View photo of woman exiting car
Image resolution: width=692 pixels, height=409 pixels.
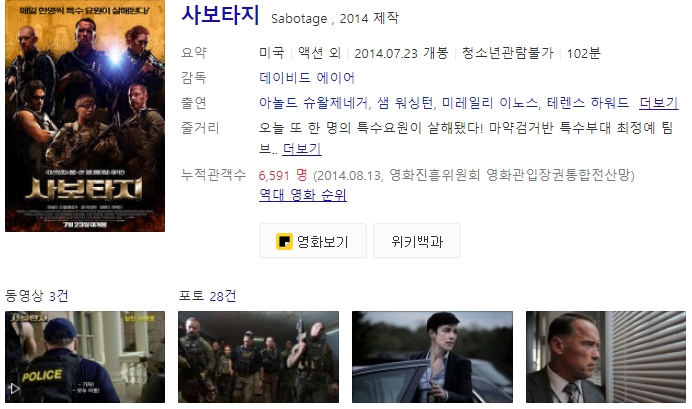coord(432,357)
